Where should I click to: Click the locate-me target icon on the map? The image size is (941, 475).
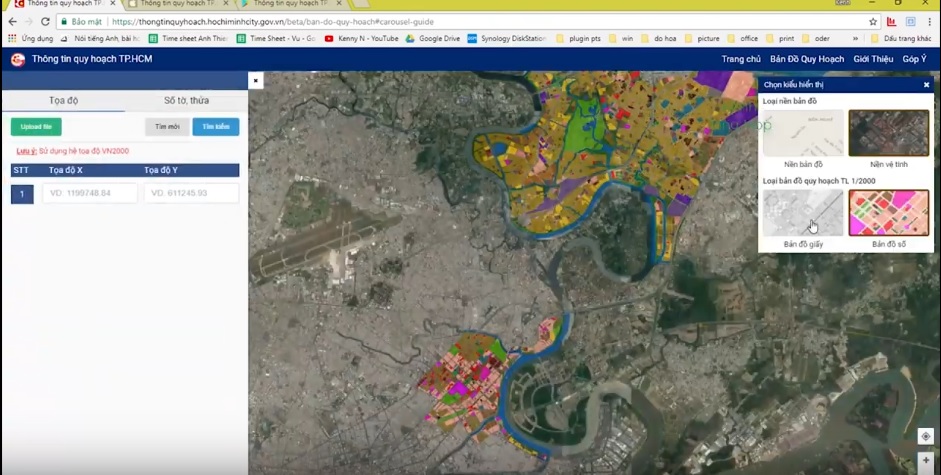coord(926,437)
